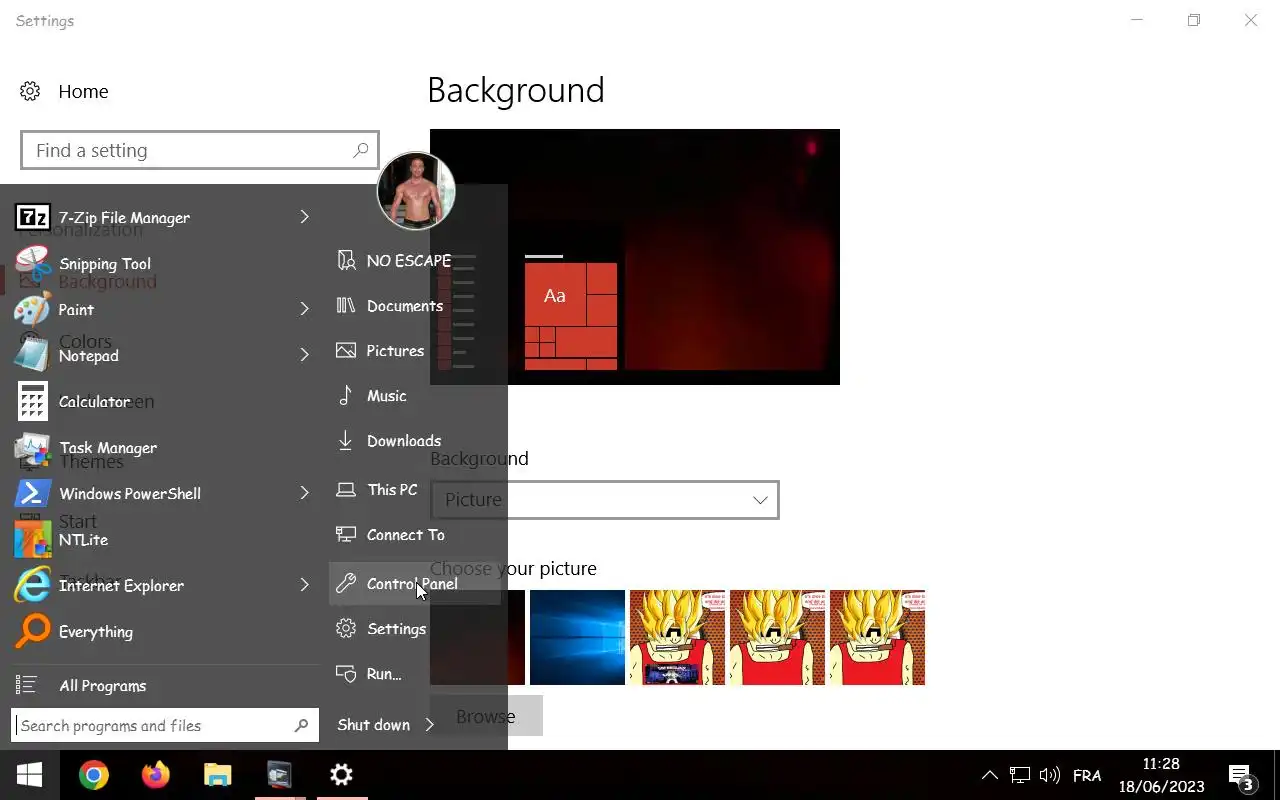Image resolution: width=1280 pixels, height=800 pixels.
Task: Open the Background Picture dropdown
Action: click(605, 500)
